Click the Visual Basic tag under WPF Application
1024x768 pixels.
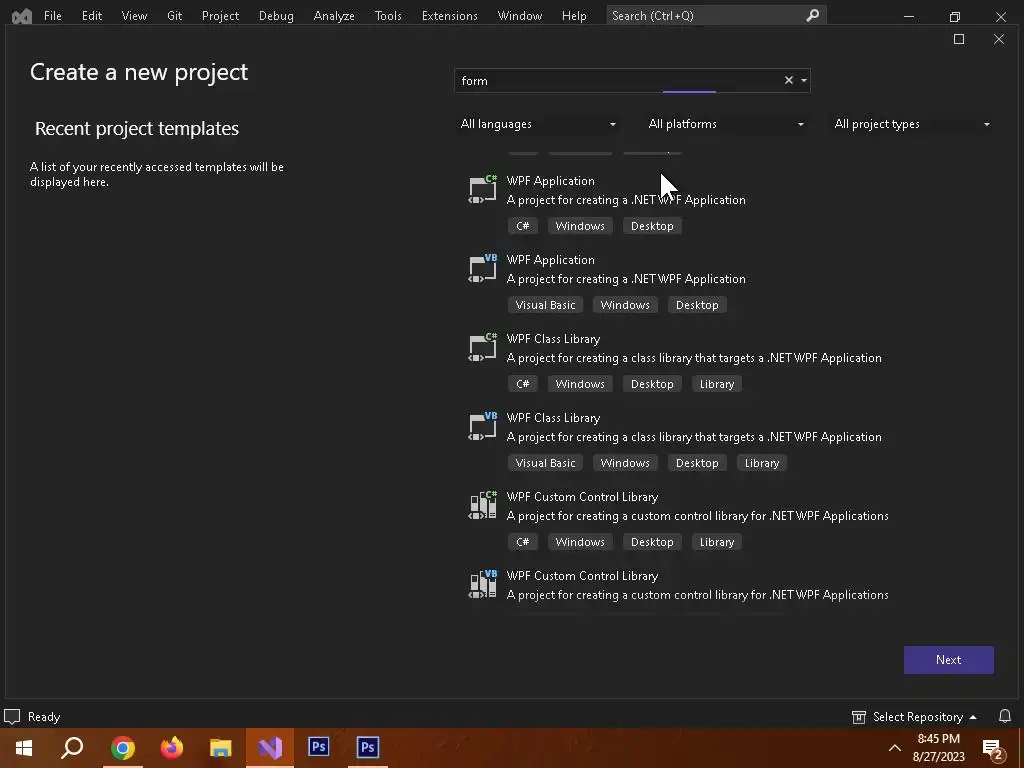pyautogui.click(x=545, y=305)
